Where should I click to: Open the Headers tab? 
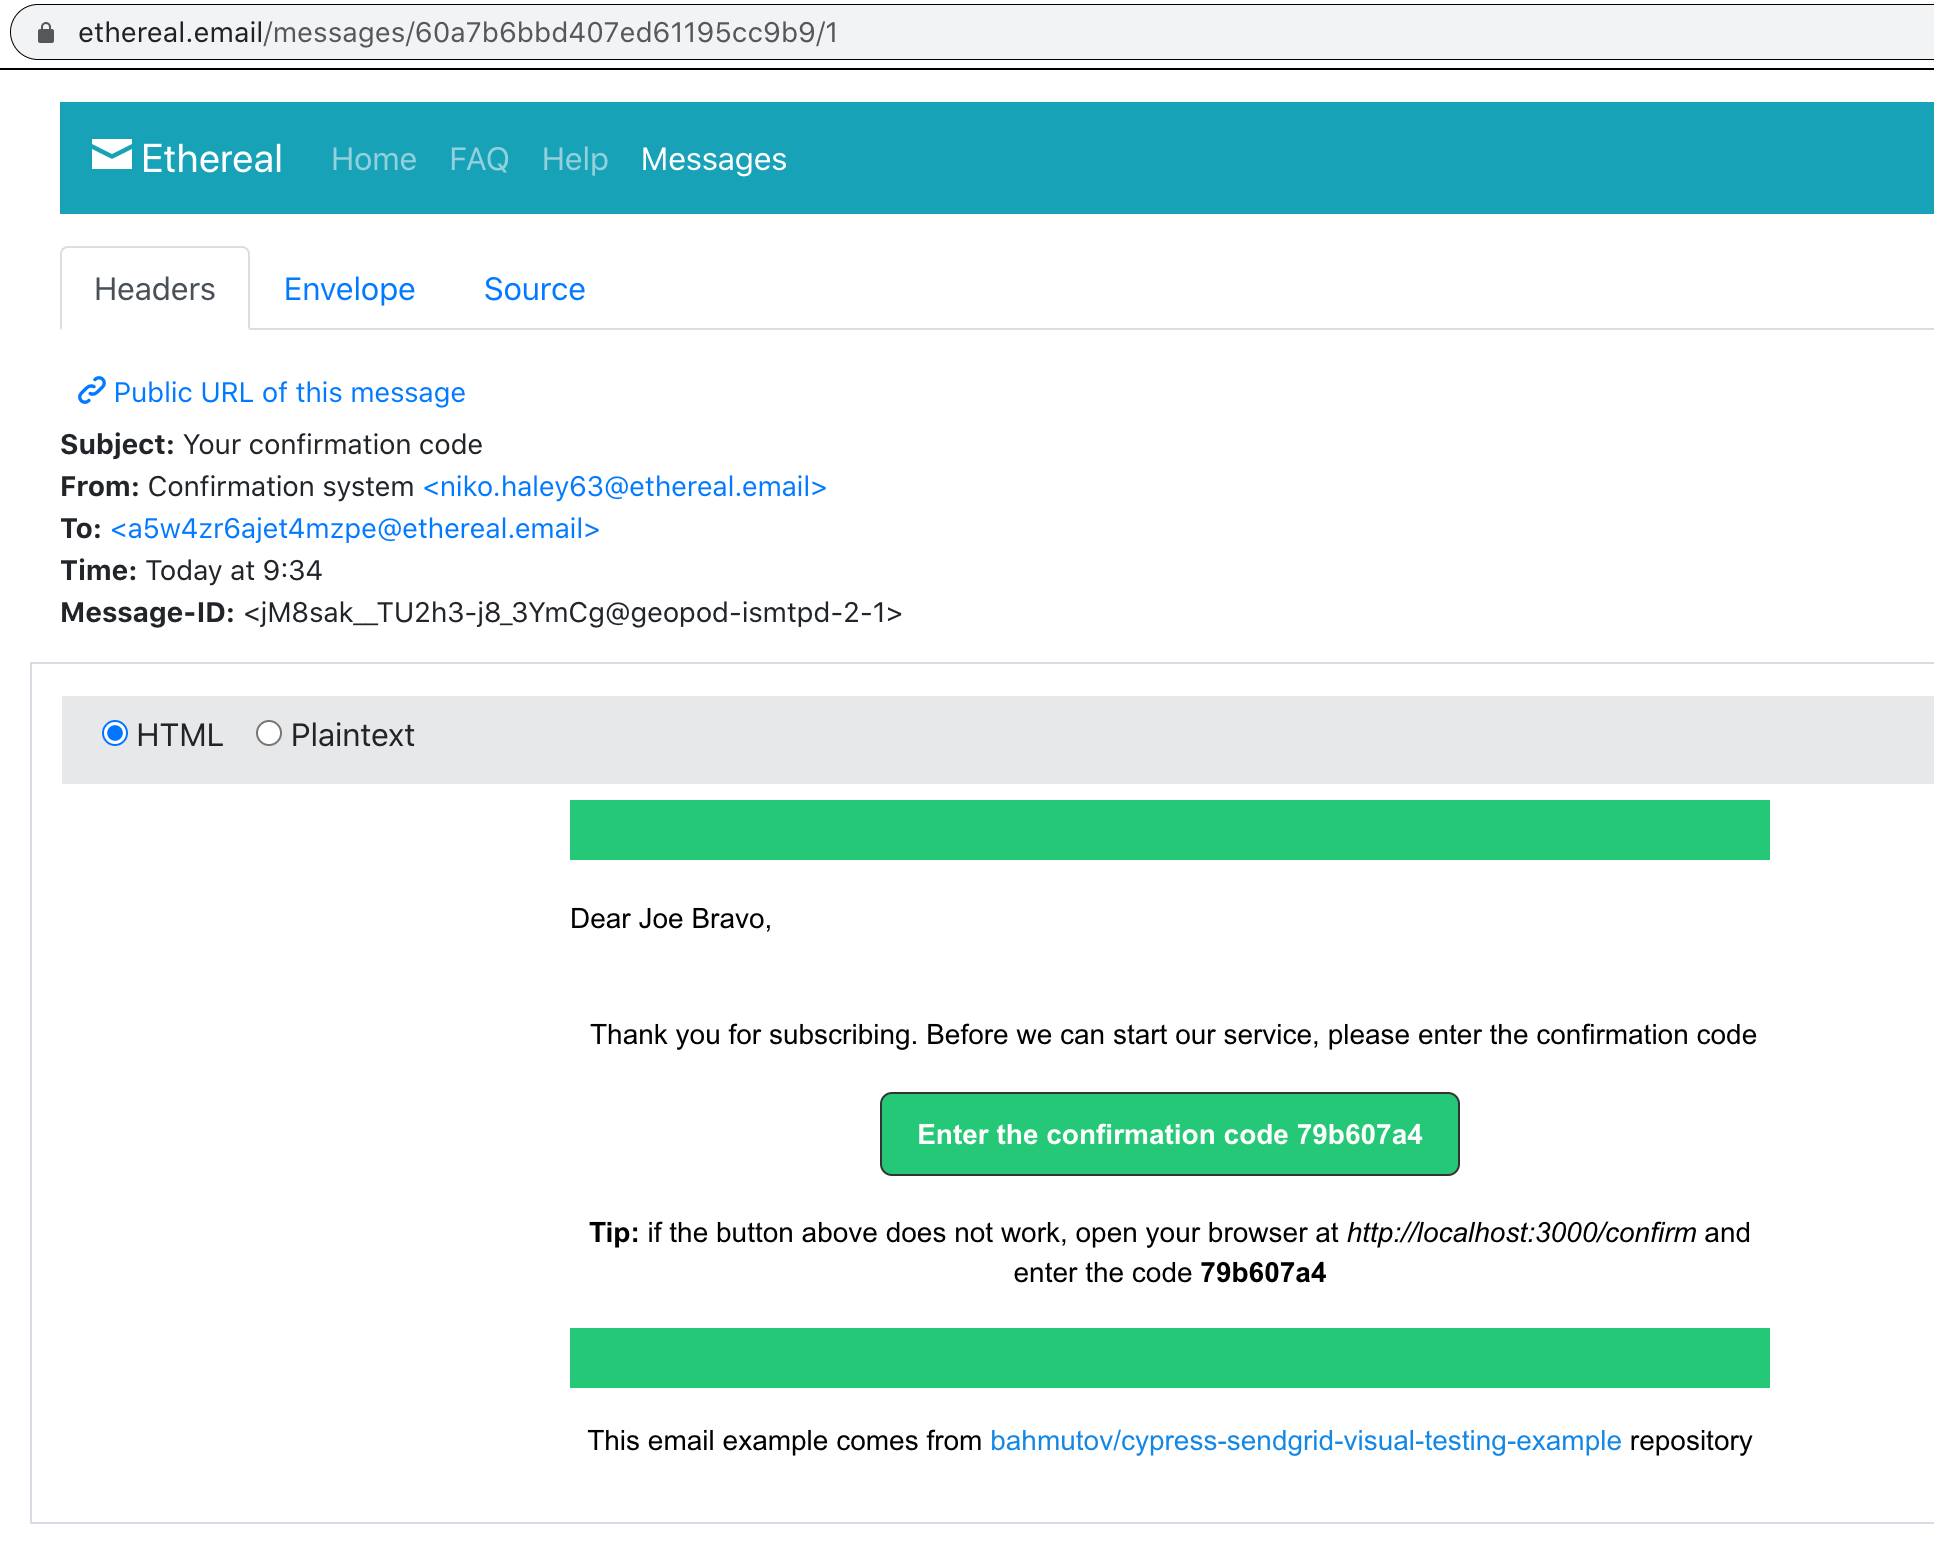[155, 289]
